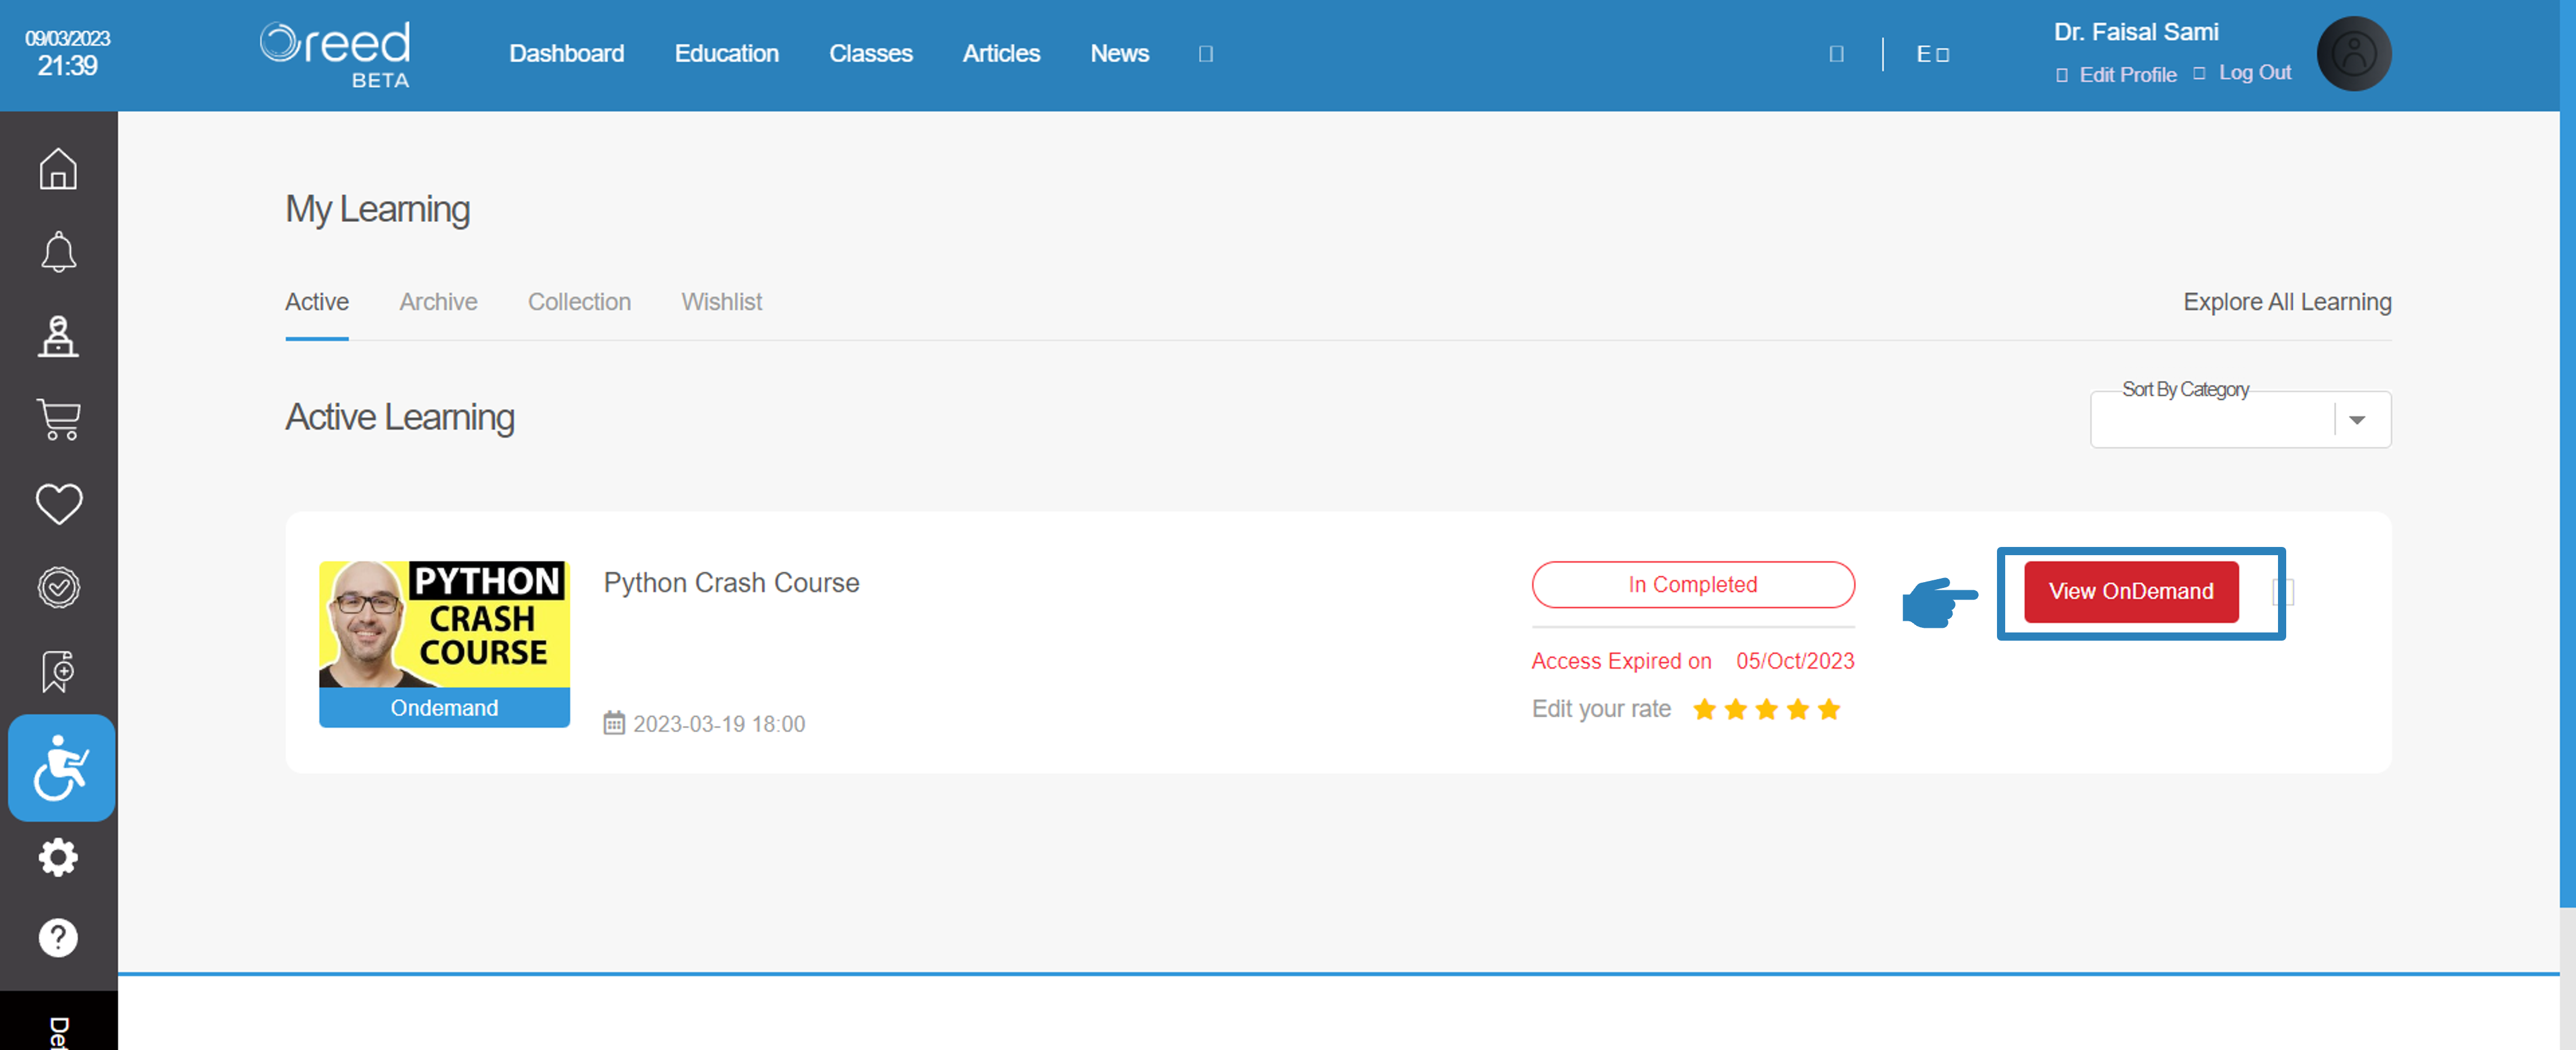Screen dimensions: 2576x1050
Task: Click the 21:39 clock in header
Action: 67,66
